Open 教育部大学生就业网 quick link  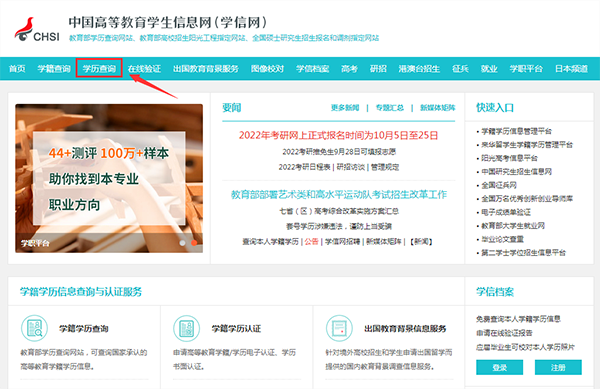point(513,226)
